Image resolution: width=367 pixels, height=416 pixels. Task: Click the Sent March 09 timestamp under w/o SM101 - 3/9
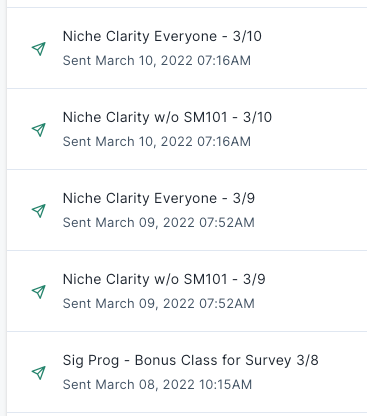[x=159, y=304]
